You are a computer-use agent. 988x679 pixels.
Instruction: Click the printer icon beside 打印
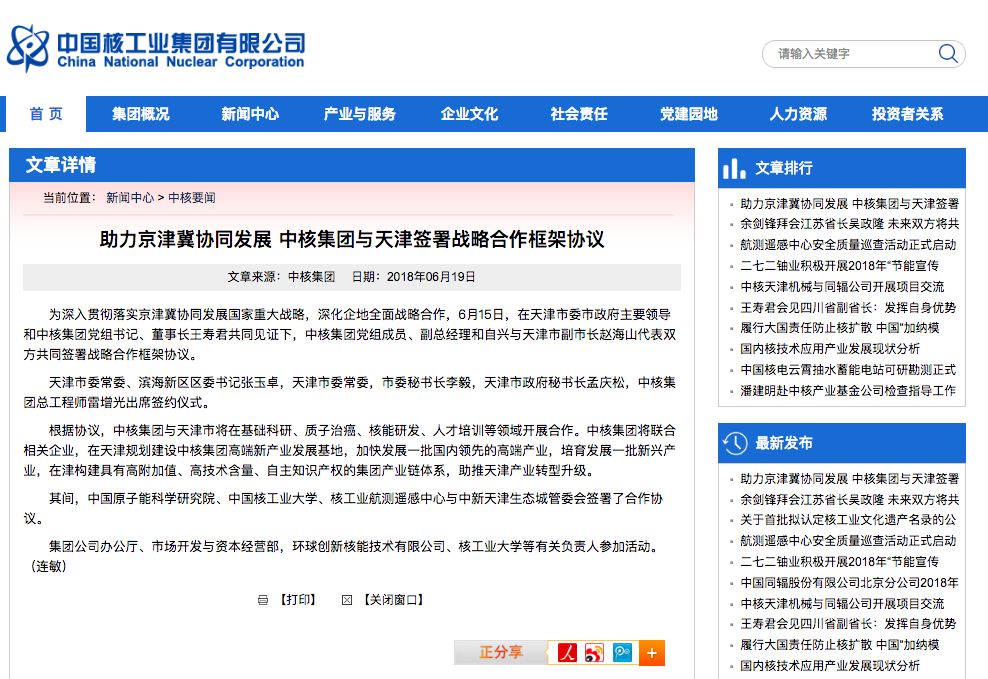tap(263, 600)
